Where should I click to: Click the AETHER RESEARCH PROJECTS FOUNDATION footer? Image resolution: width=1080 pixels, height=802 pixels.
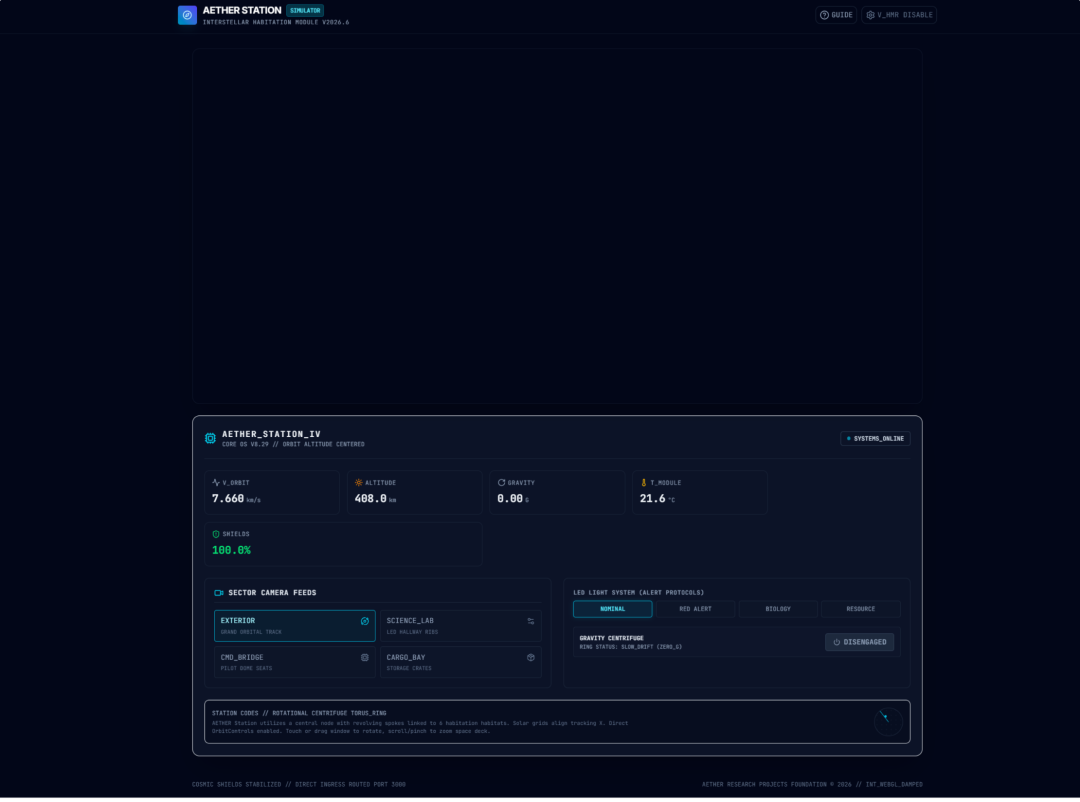[812, 784]
